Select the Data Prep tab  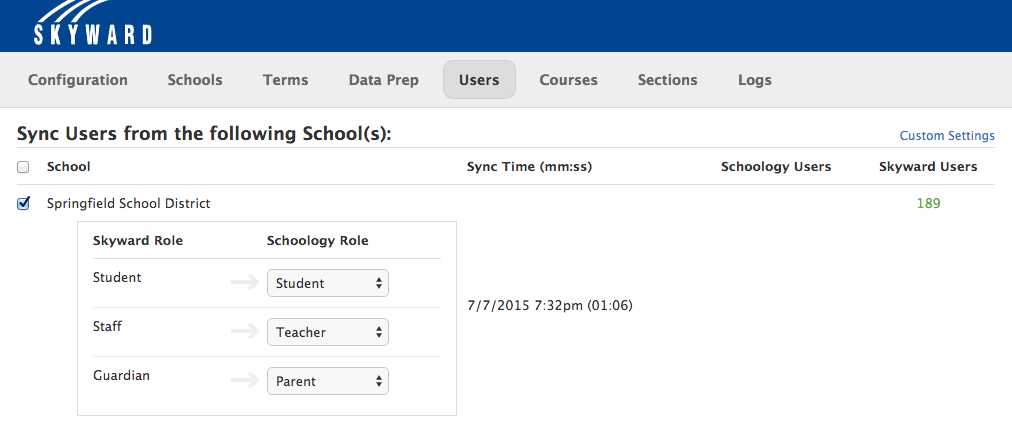(x=384, y=80)
